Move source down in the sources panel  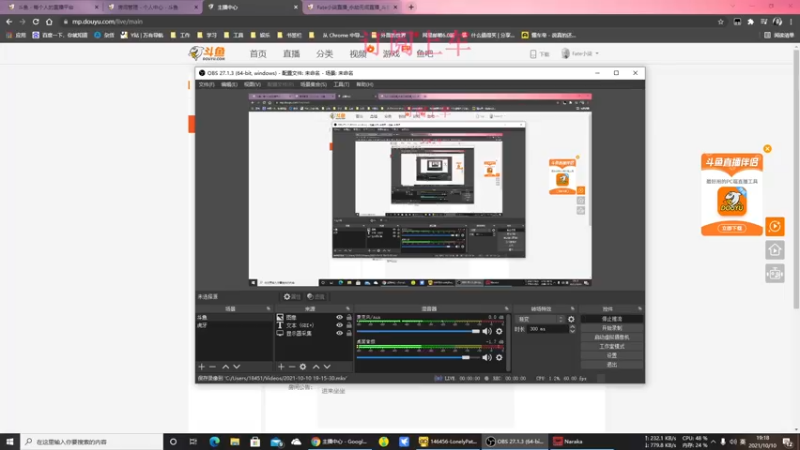pyautogui.click(x=327, y=367)
